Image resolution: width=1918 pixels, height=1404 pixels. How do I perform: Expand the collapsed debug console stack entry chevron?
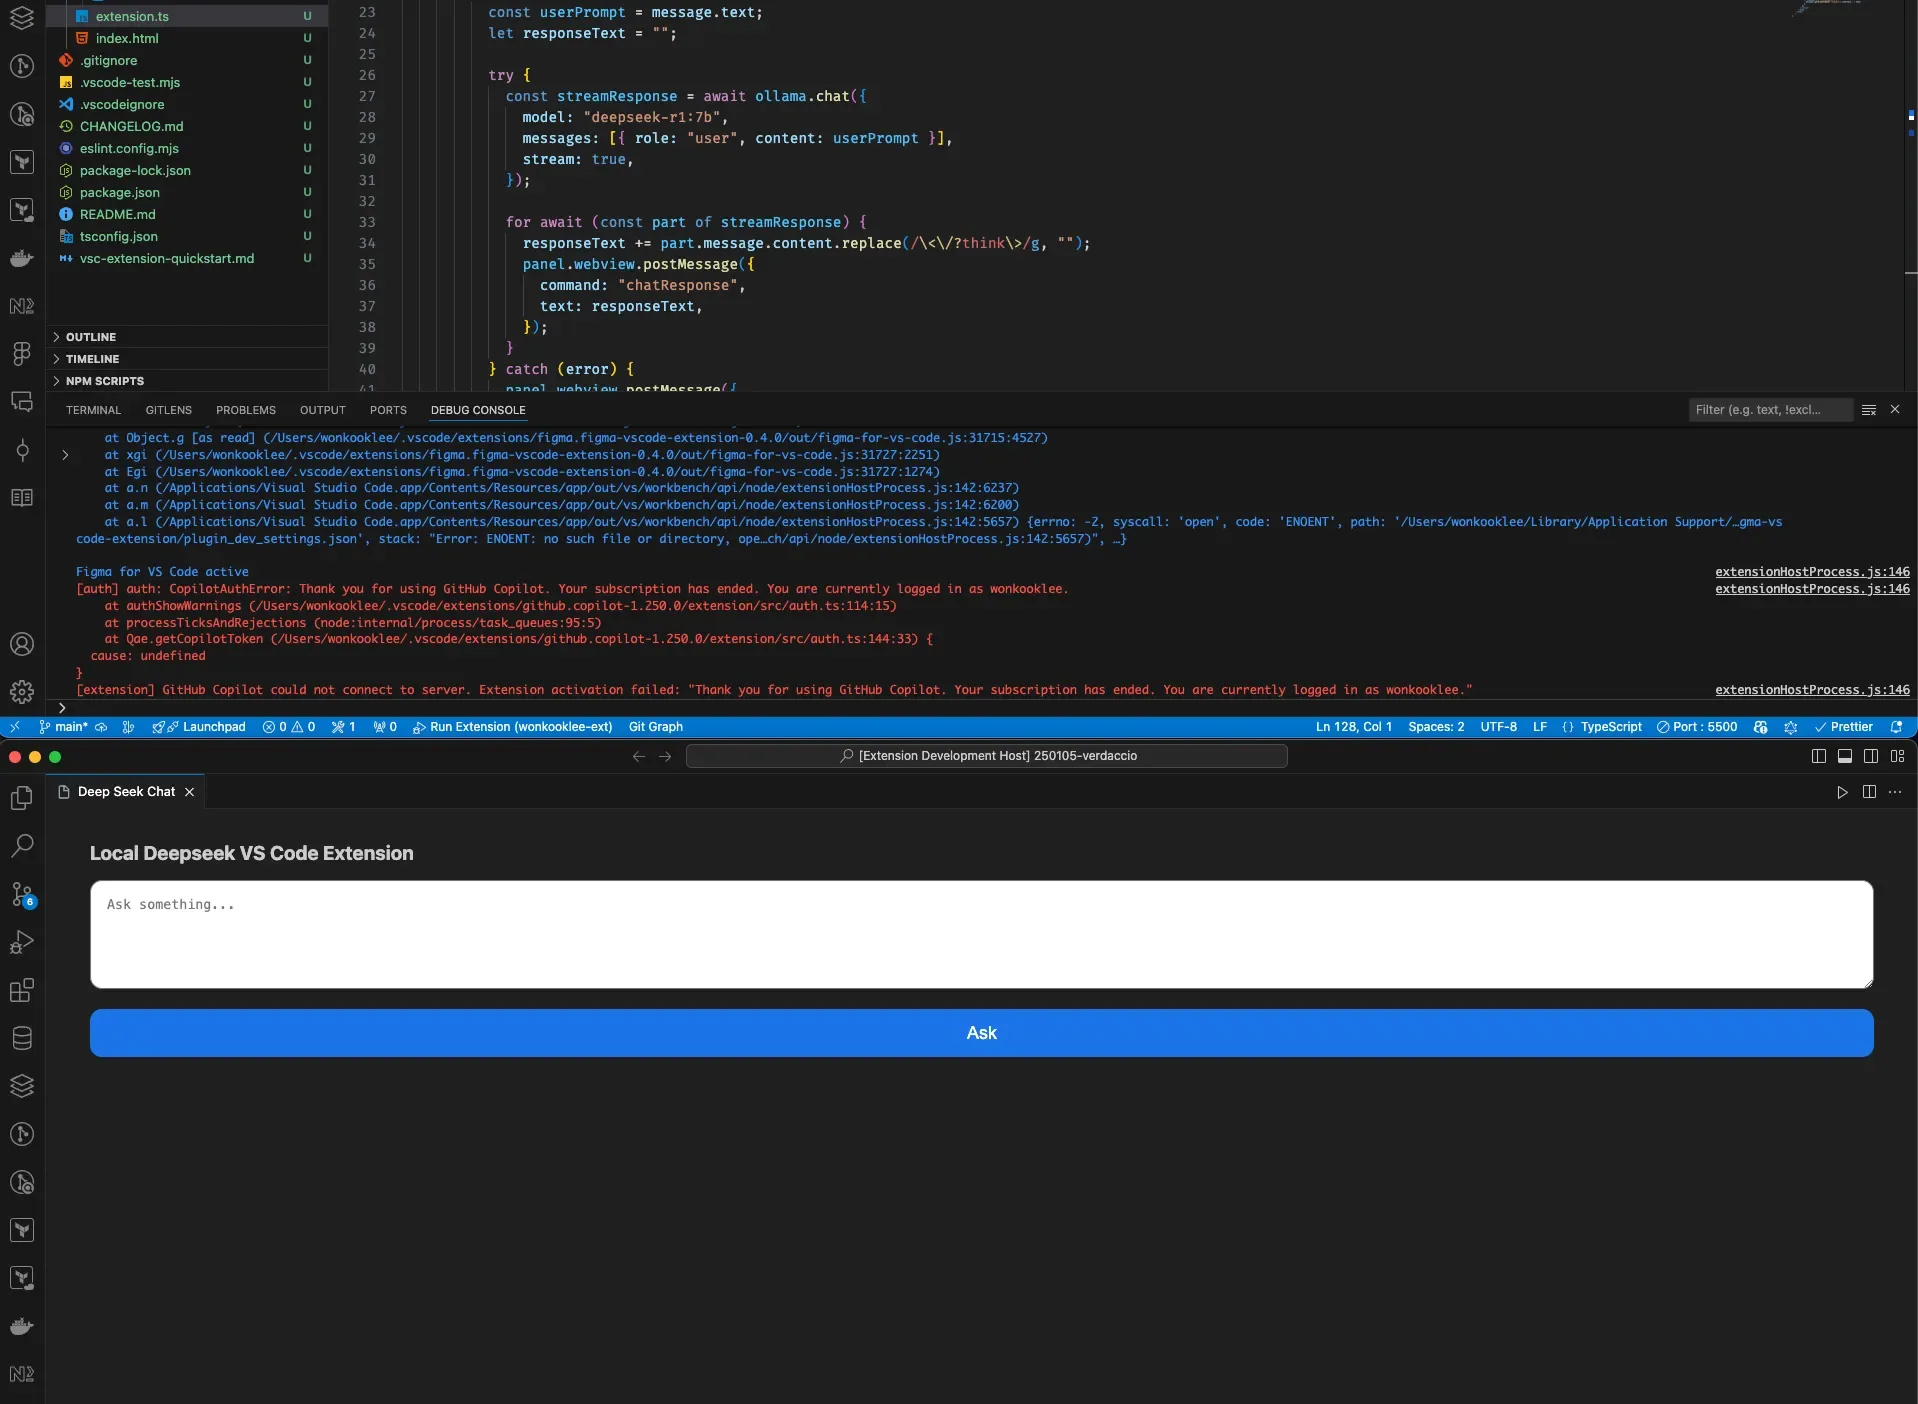point(65,455)
